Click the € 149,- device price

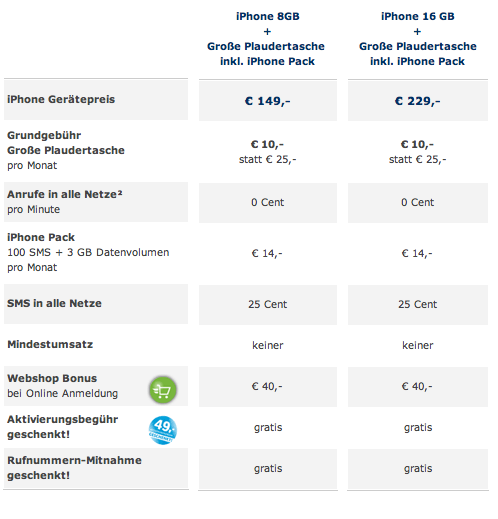tap(268, 101)
